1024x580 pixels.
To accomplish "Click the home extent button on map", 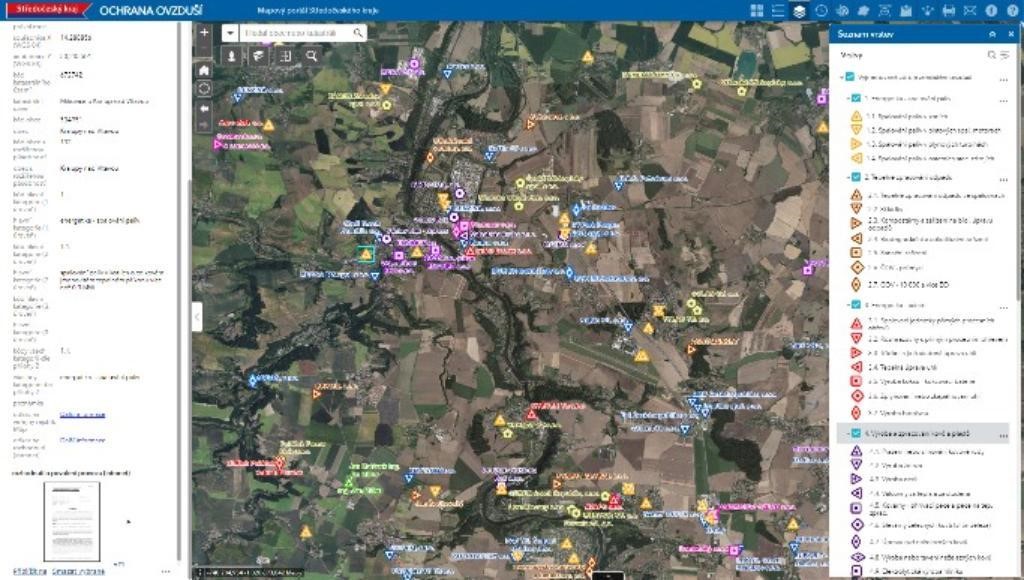I will (204, 71).
